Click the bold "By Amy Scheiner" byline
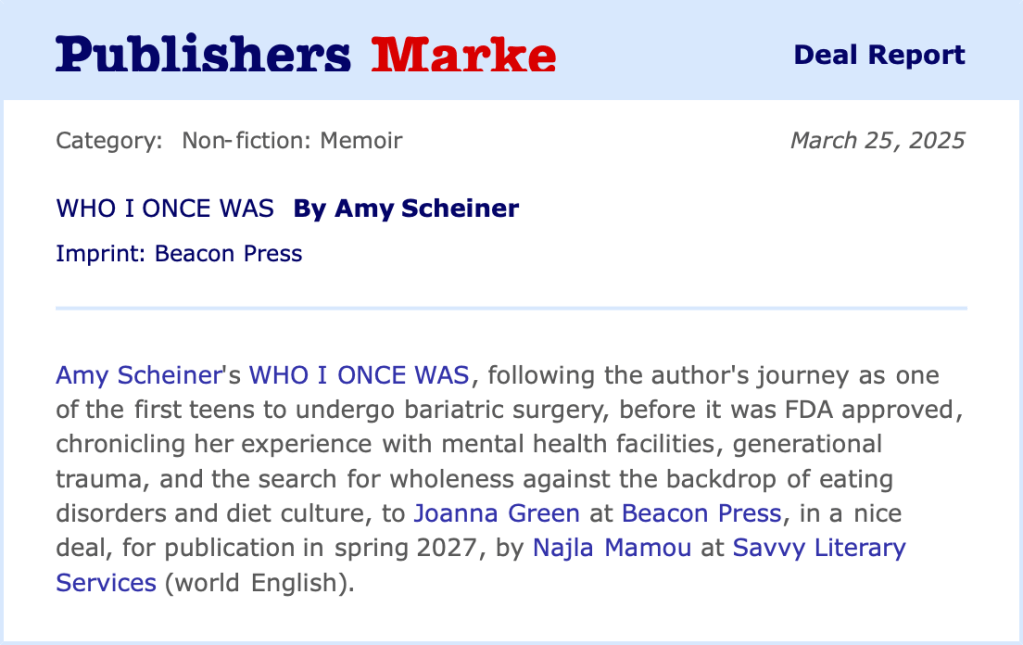This screenshot has width=1023, height=645. pyautogui.click(x=406, y=208)
